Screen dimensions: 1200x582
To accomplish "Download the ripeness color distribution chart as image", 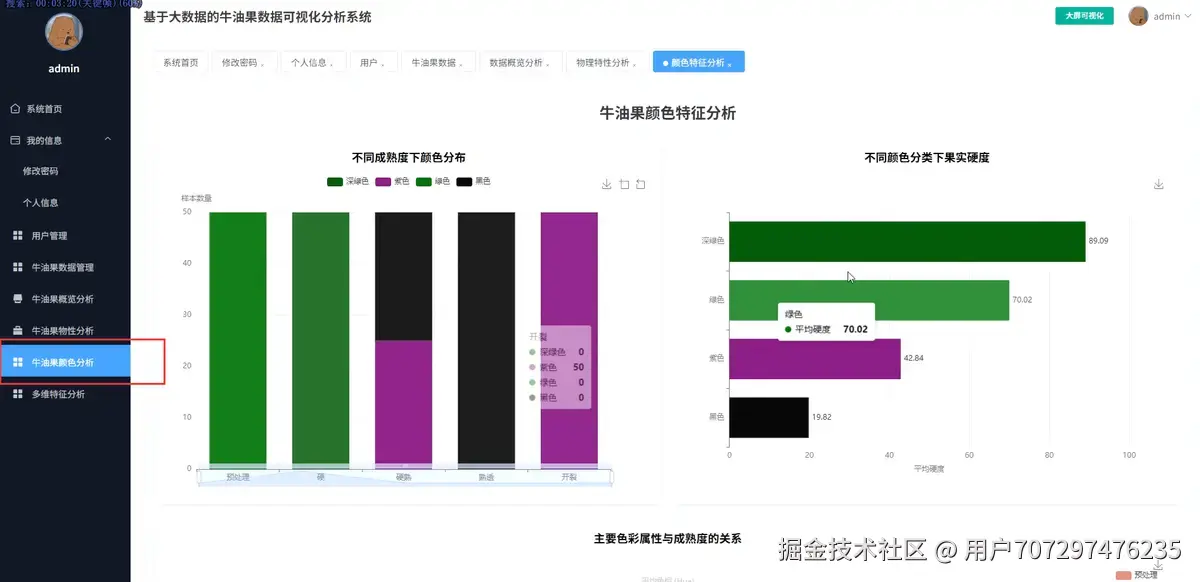I will click(x=607, y=184).
